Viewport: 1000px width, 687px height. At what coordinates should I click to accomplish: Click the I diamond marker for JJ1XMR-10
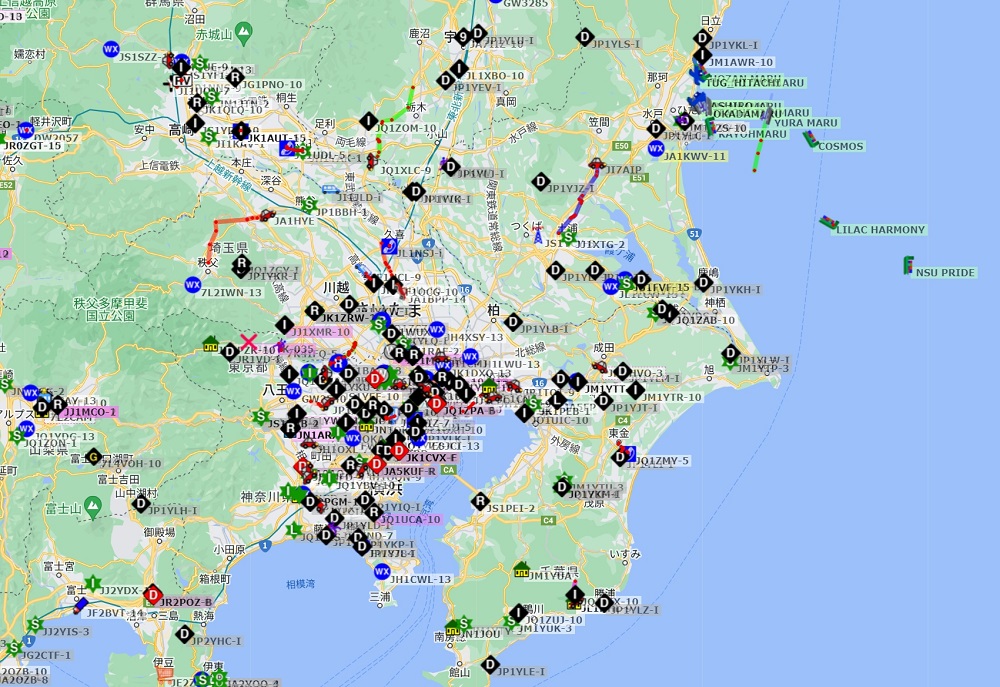click(x=284, y=325)
